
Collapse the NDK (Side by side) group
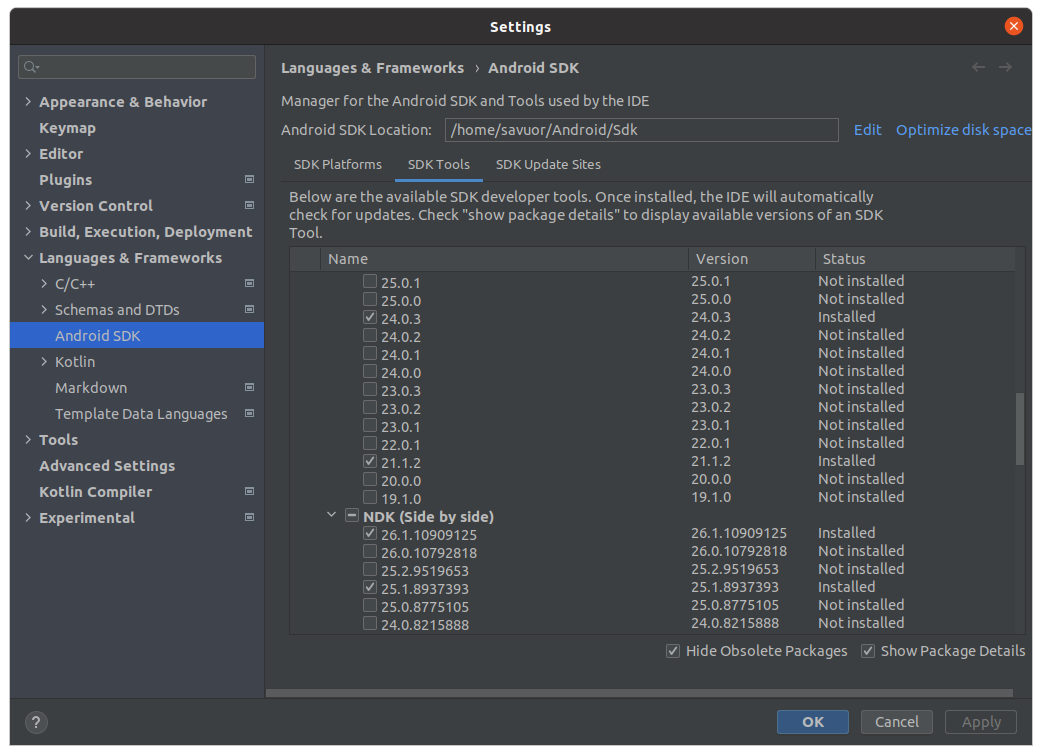[x=331, y=516]
